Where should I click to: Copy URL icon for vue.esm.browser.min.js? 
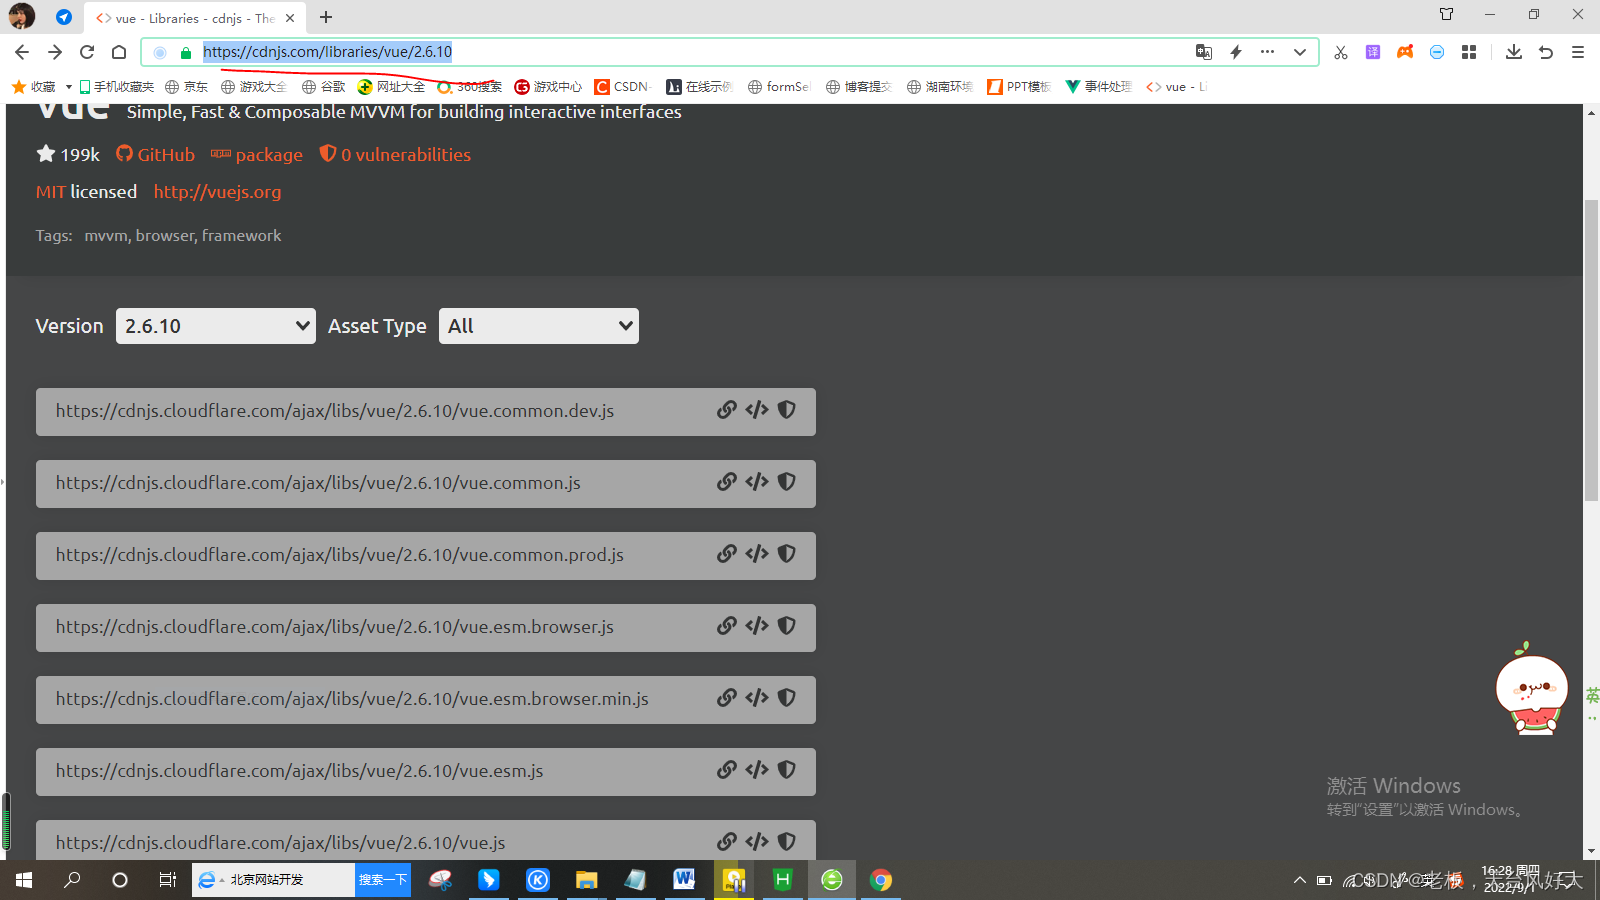pyautogui.click(x=727, y=698)
